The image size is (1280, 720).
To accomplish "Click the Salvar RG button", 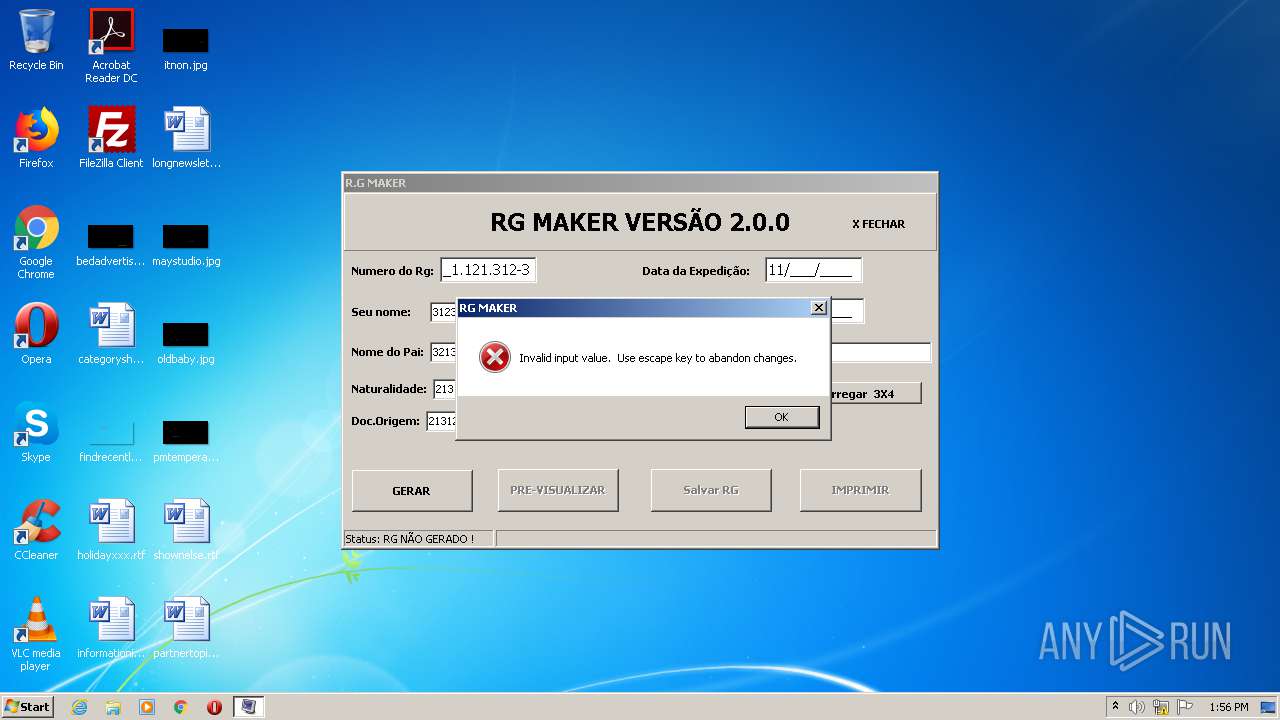I will 711,491.
